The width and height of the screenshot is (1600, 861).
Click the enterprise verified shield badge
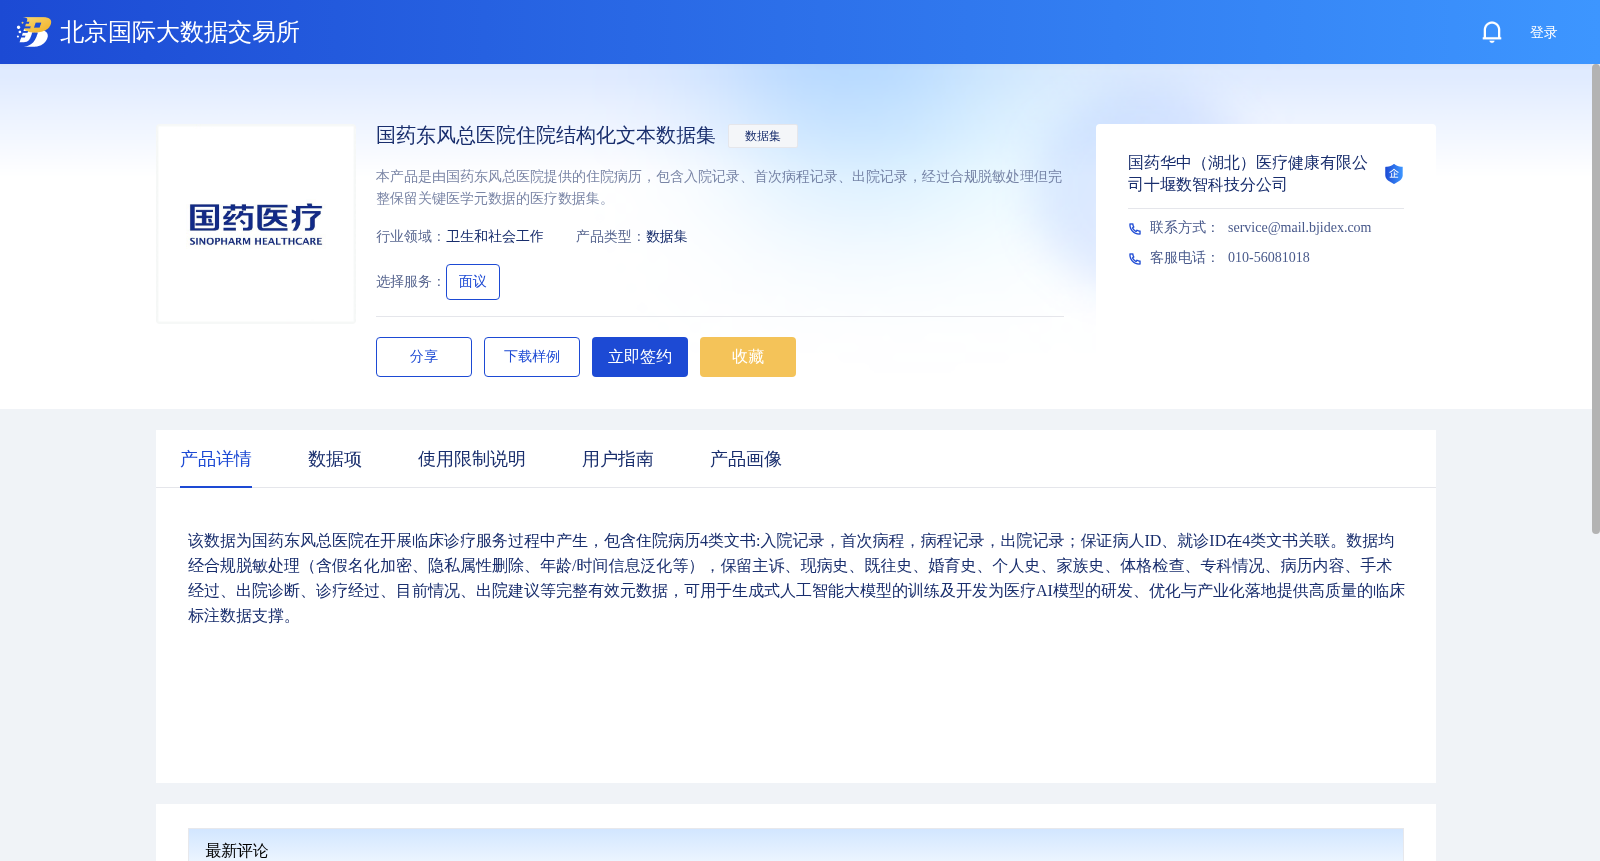[x=1394, y=174]
